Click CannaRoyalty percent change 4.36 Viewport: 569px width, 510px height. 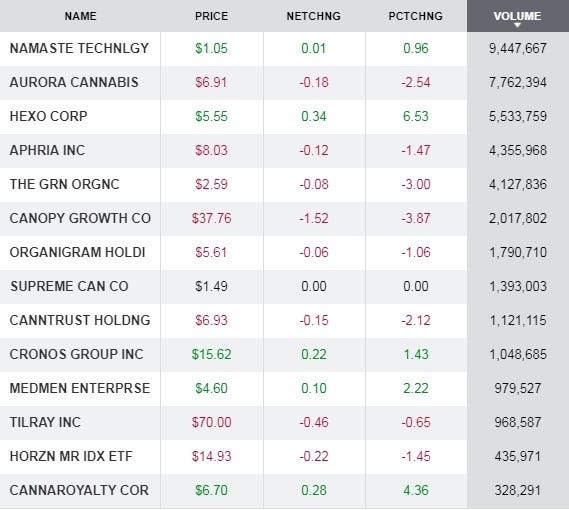pyautogui.click(x=416, y=490)
